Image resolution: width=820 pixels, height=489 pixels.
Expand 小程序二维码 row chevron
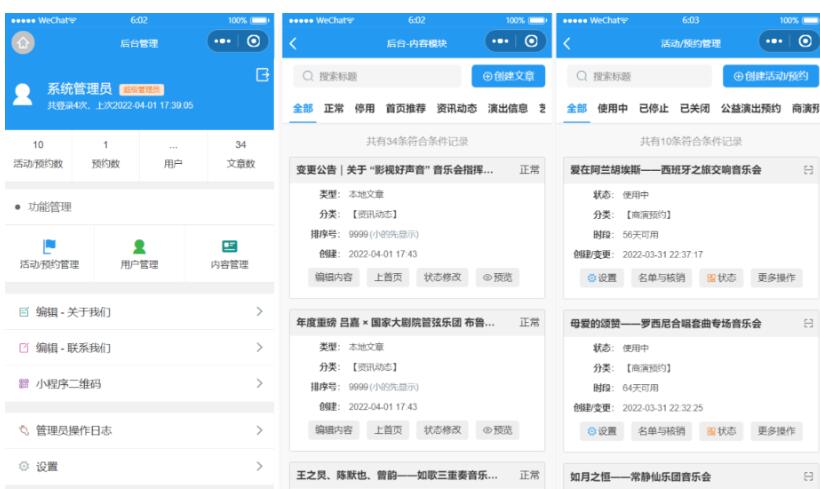[259, 384]
